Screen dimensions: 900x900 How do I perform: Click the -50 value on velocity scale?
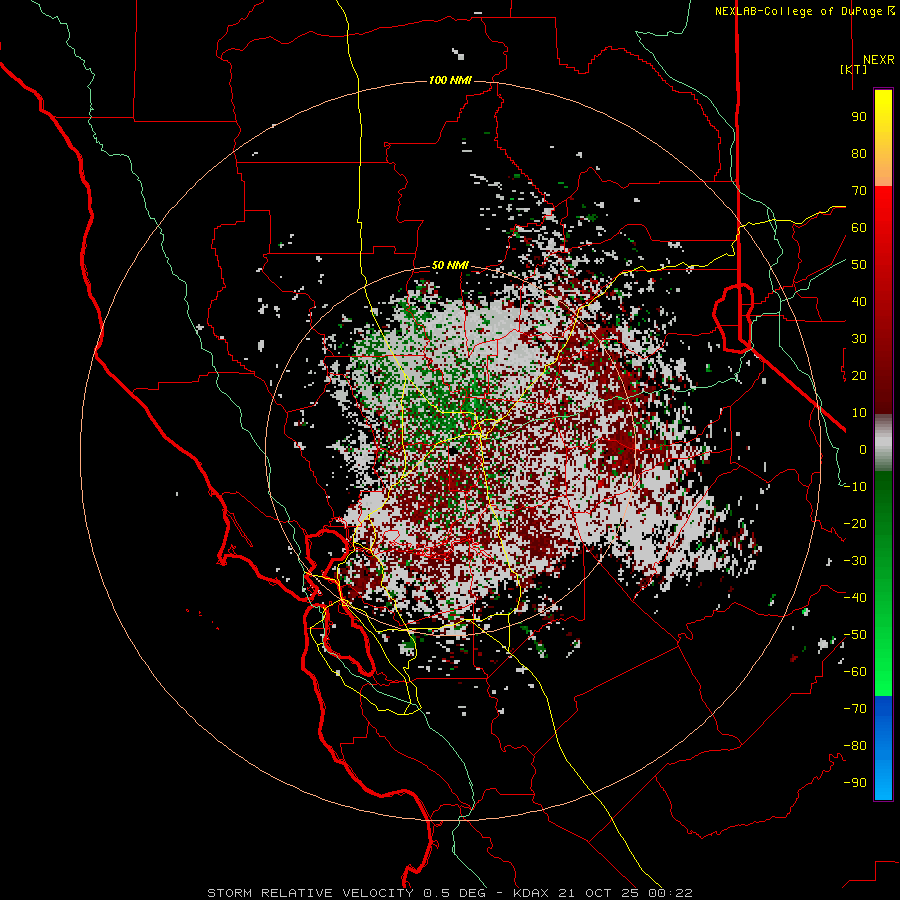pos(855,635)
